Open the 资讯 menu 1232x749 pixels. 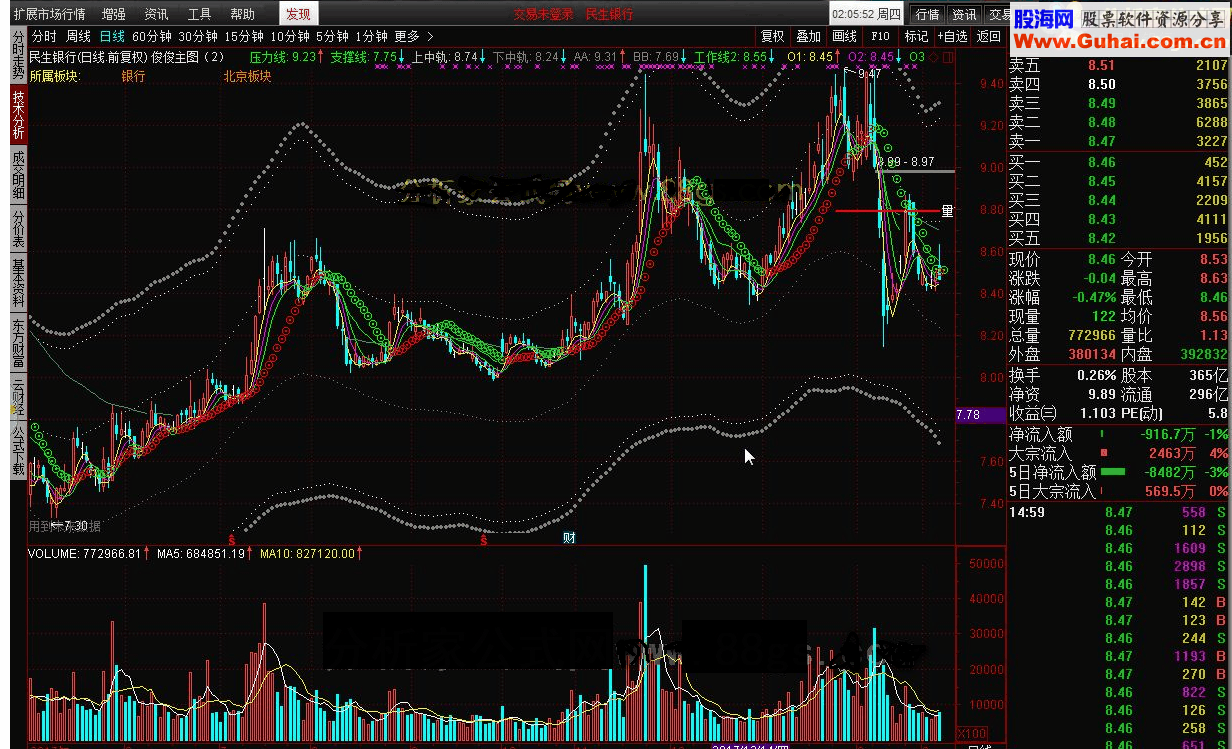tap(156, 14)
